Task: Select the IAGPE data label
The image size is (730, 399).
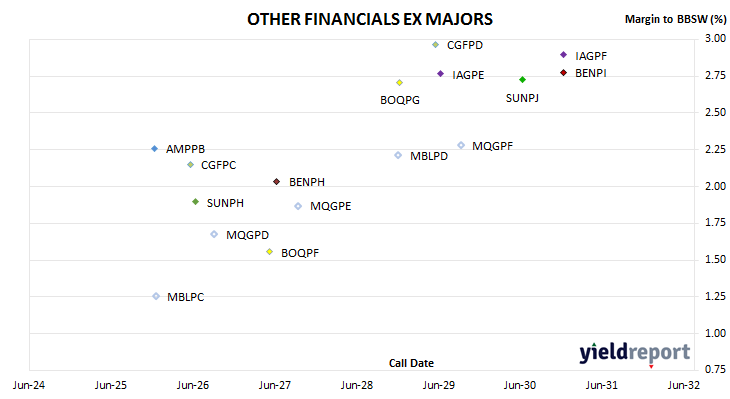Action: 468,75
